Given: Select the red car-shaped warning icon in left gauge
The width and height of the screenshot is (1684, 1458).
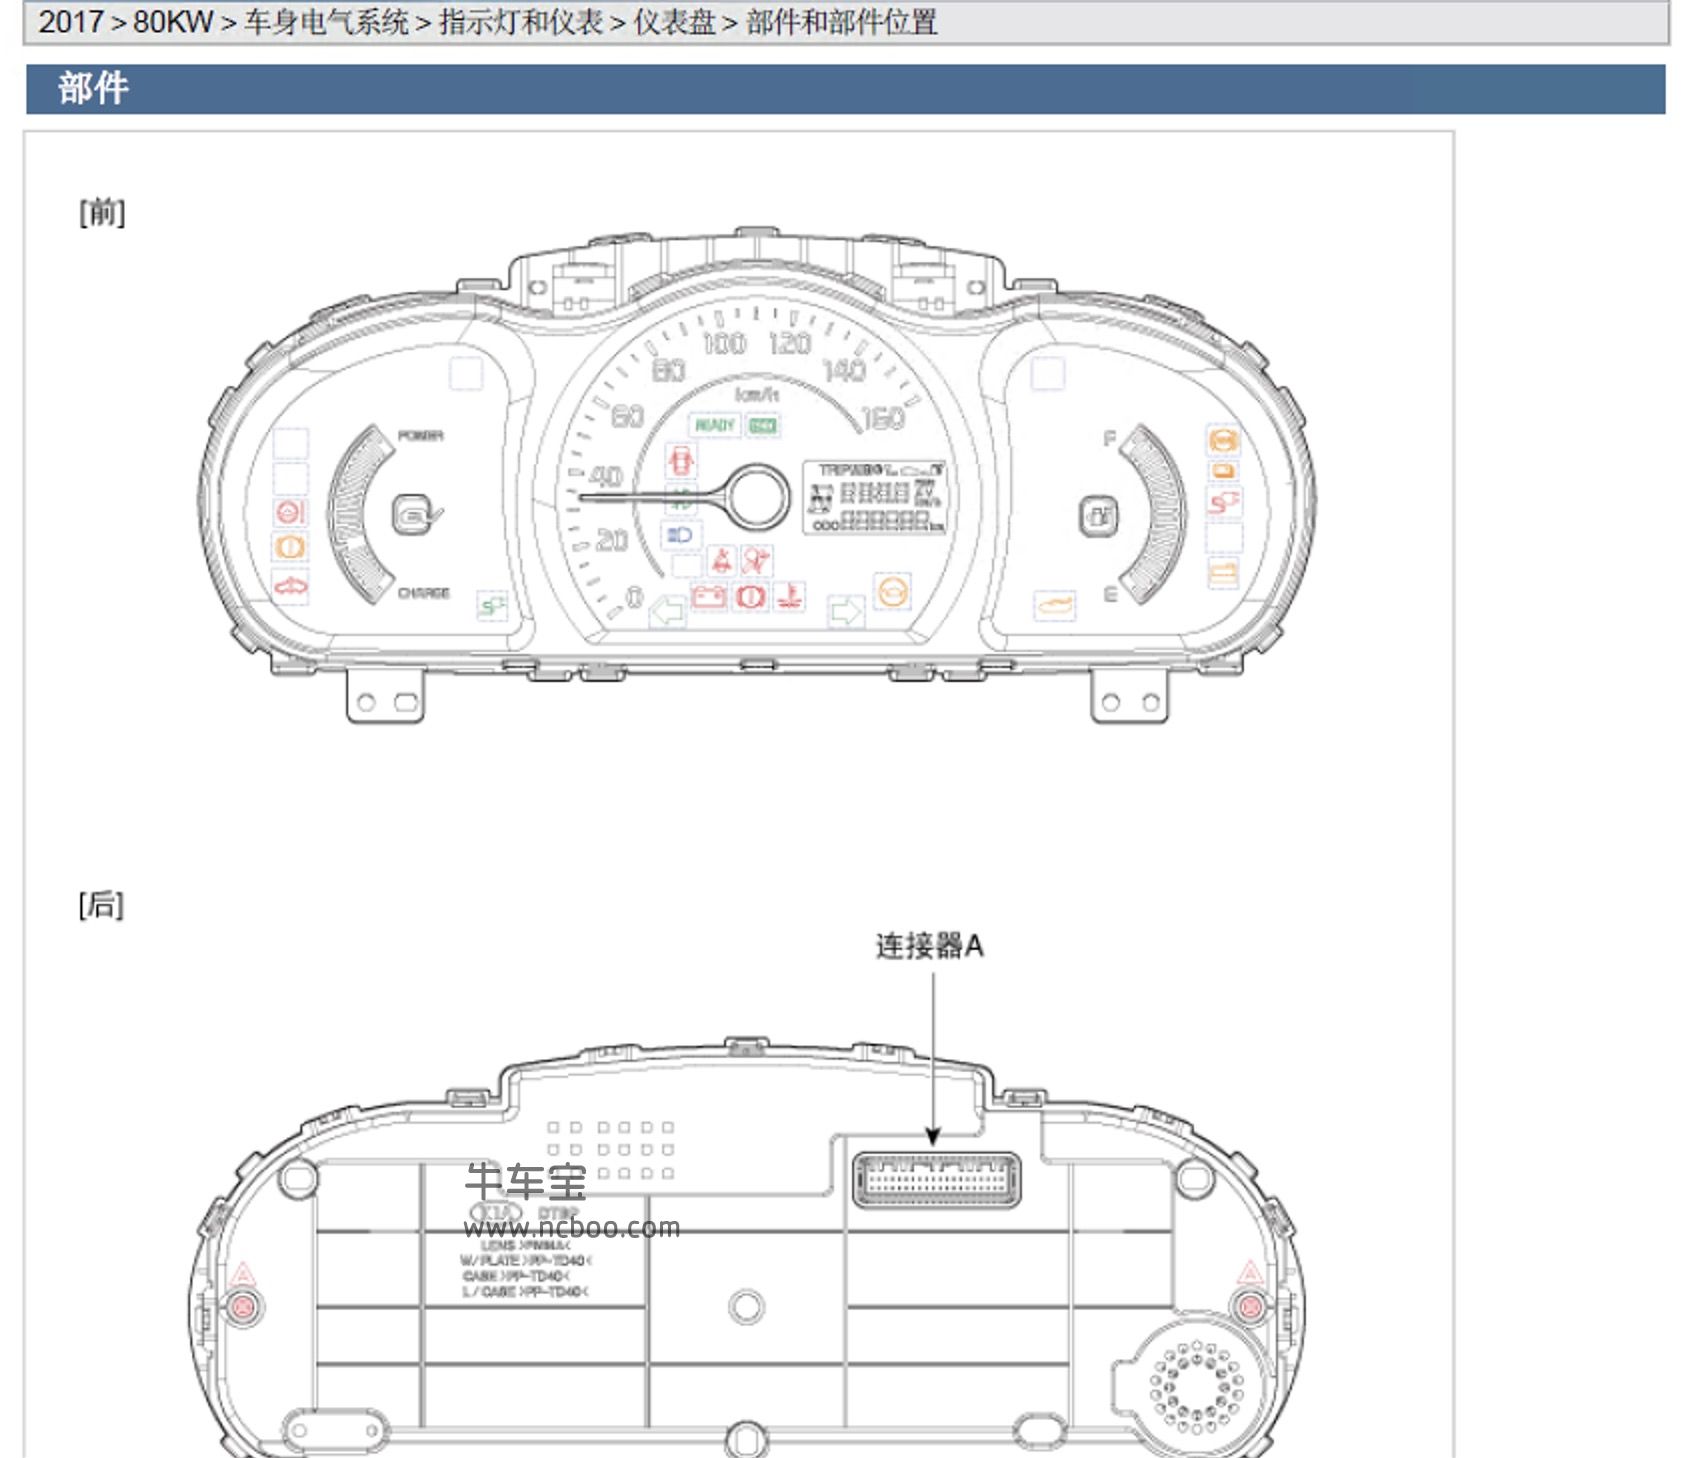Looking at the screenshot, I should (290, 586).
